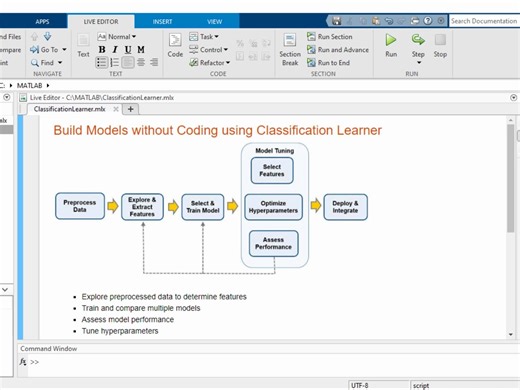Click the Paste icon in quick access toolbar

click(376, 21)
